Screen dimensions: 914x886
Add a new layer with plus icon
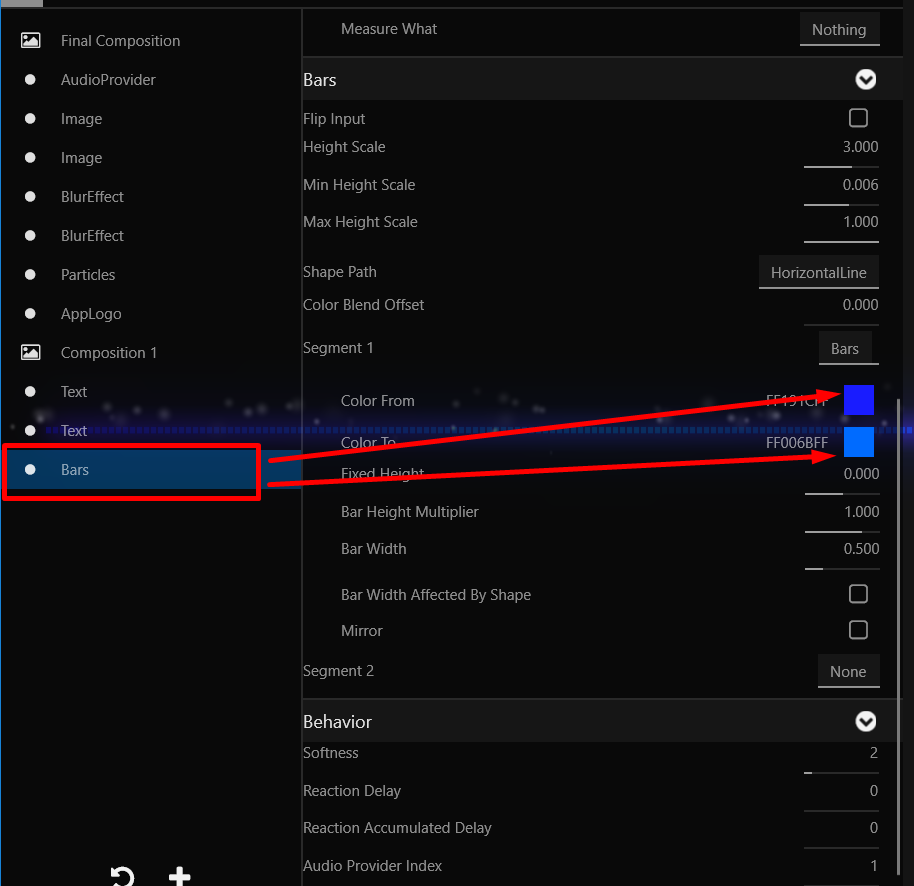(x=179, y=877)
